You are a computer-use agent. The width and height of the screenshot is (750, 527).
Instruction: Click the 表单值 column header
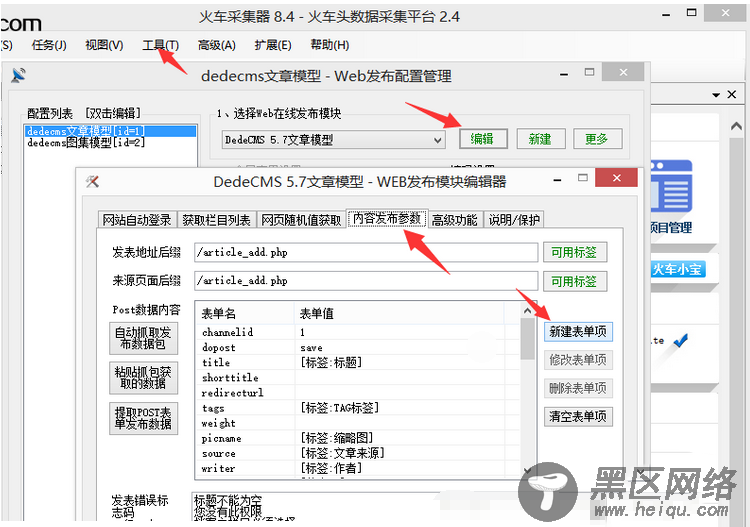pos(399,313)
